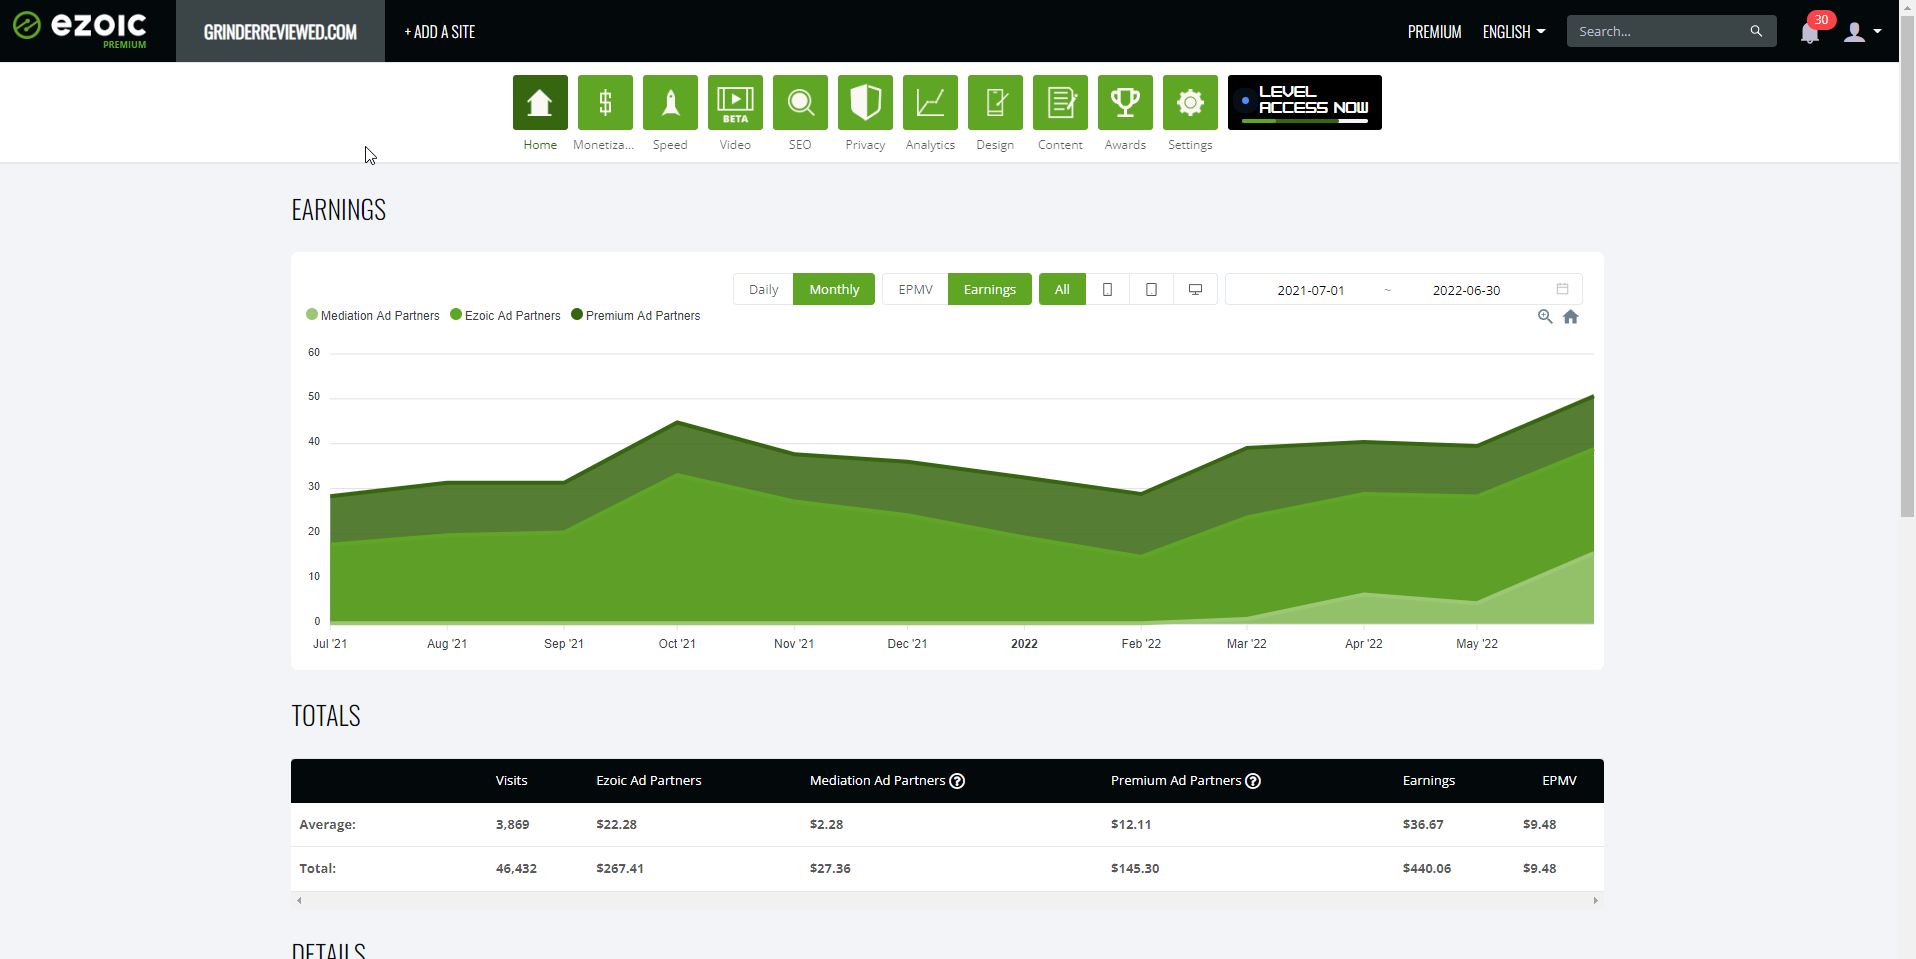Edit start date 2021-07-01
Viewport: 1916px width, 959px height.
[1311, 290]
